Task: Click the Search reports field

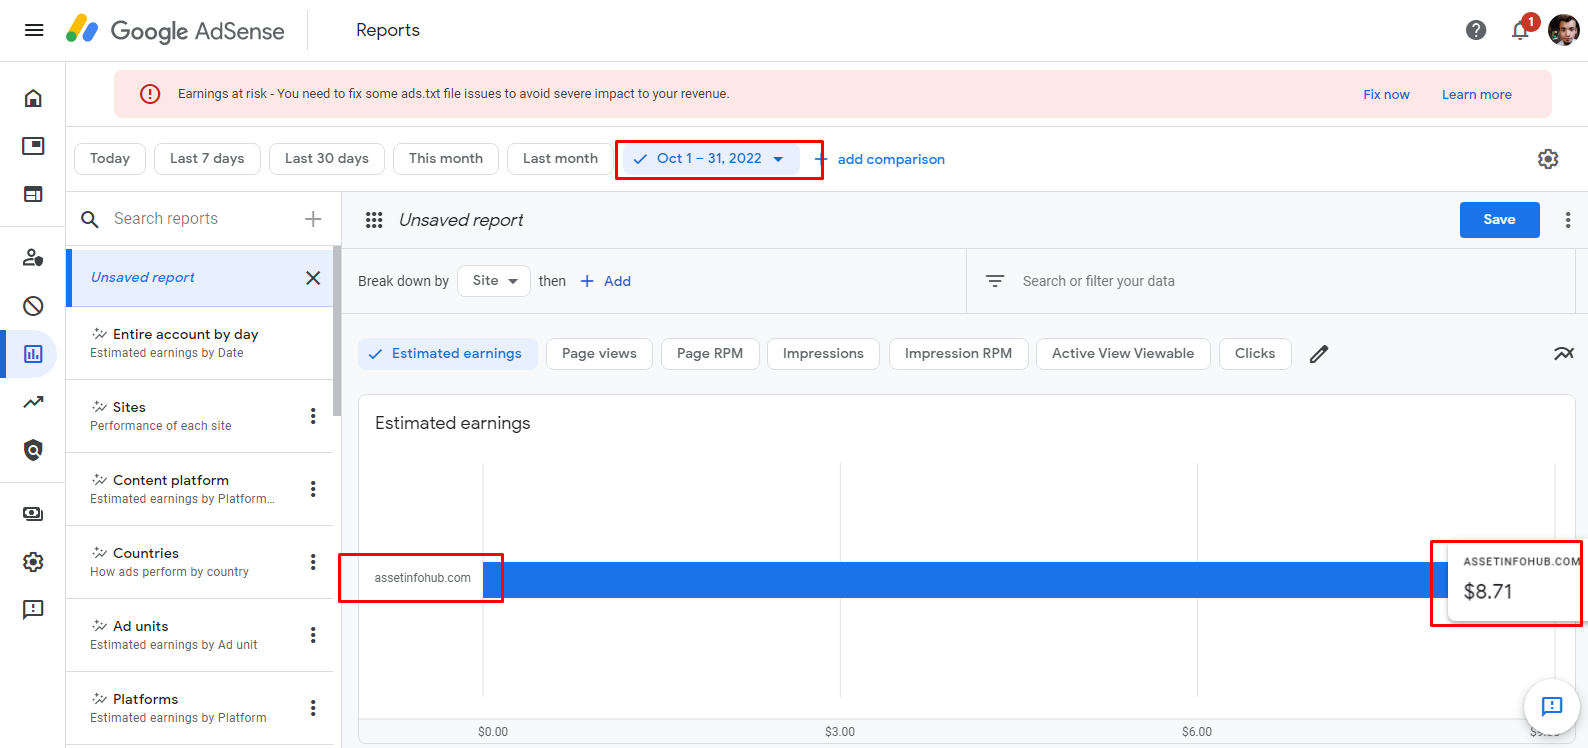Action: tap(200, 219)
